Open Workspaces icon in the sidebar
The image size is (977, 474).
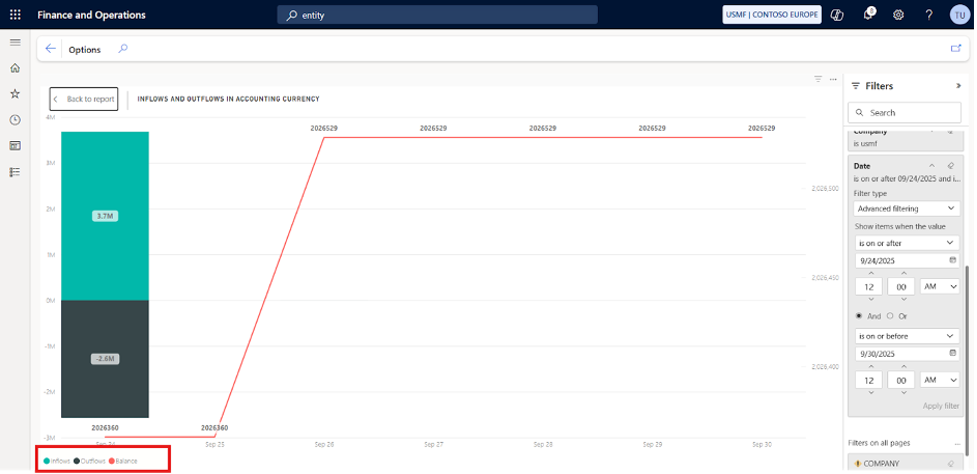click(15, 146)
